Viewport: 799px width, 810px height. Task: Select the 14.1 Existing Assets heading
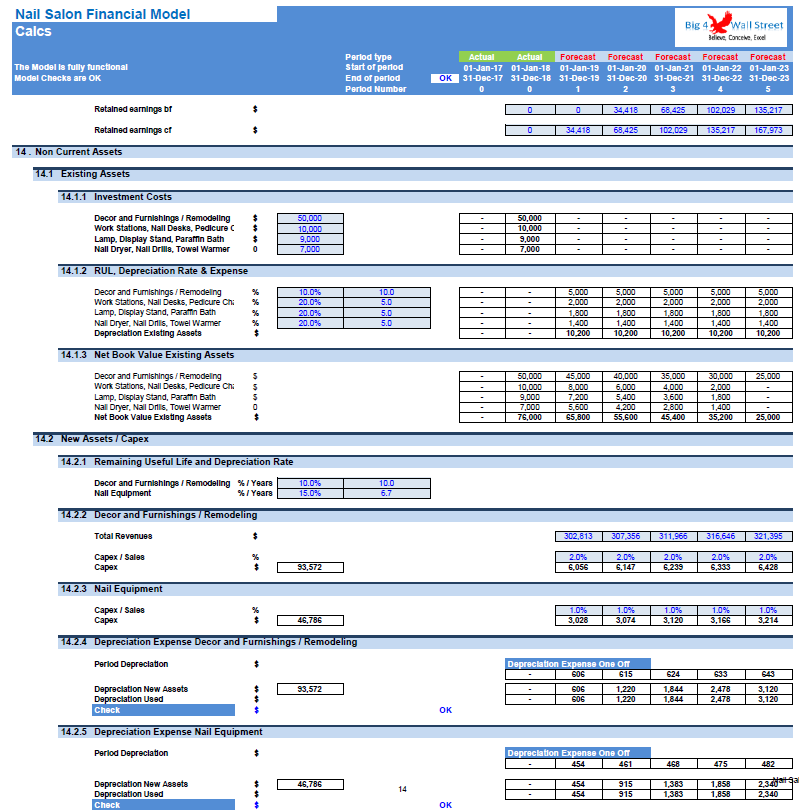(x=413, y=174)
